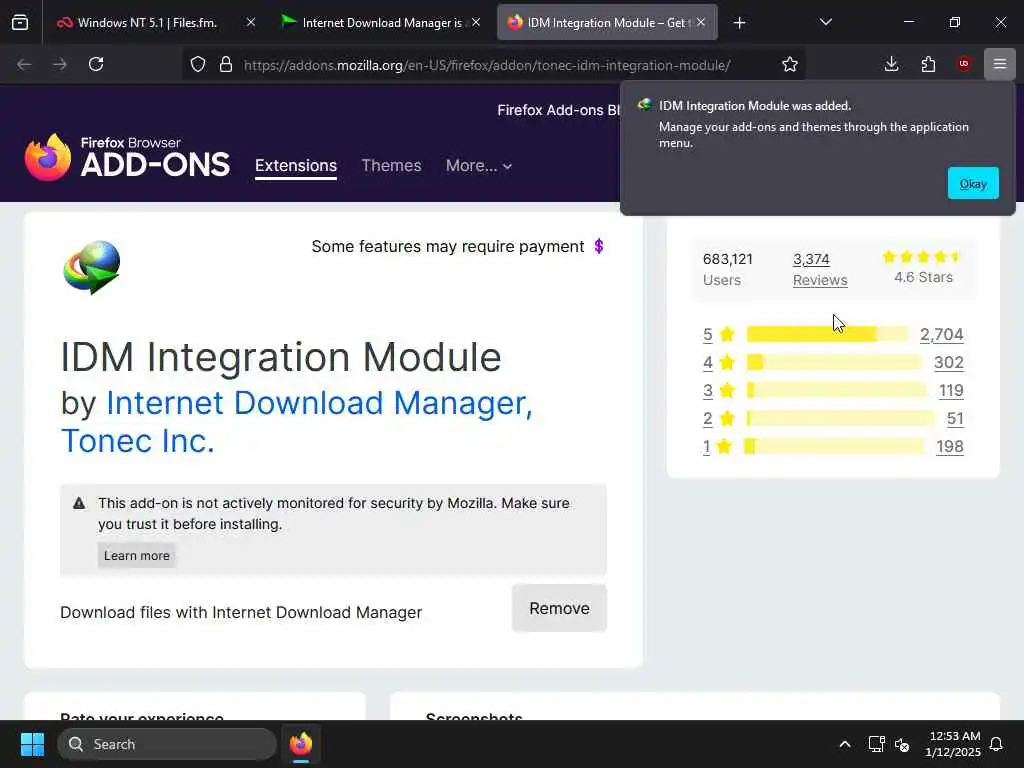Bookmark this page with the star icon
The image size is (1024, 768).
790,64
